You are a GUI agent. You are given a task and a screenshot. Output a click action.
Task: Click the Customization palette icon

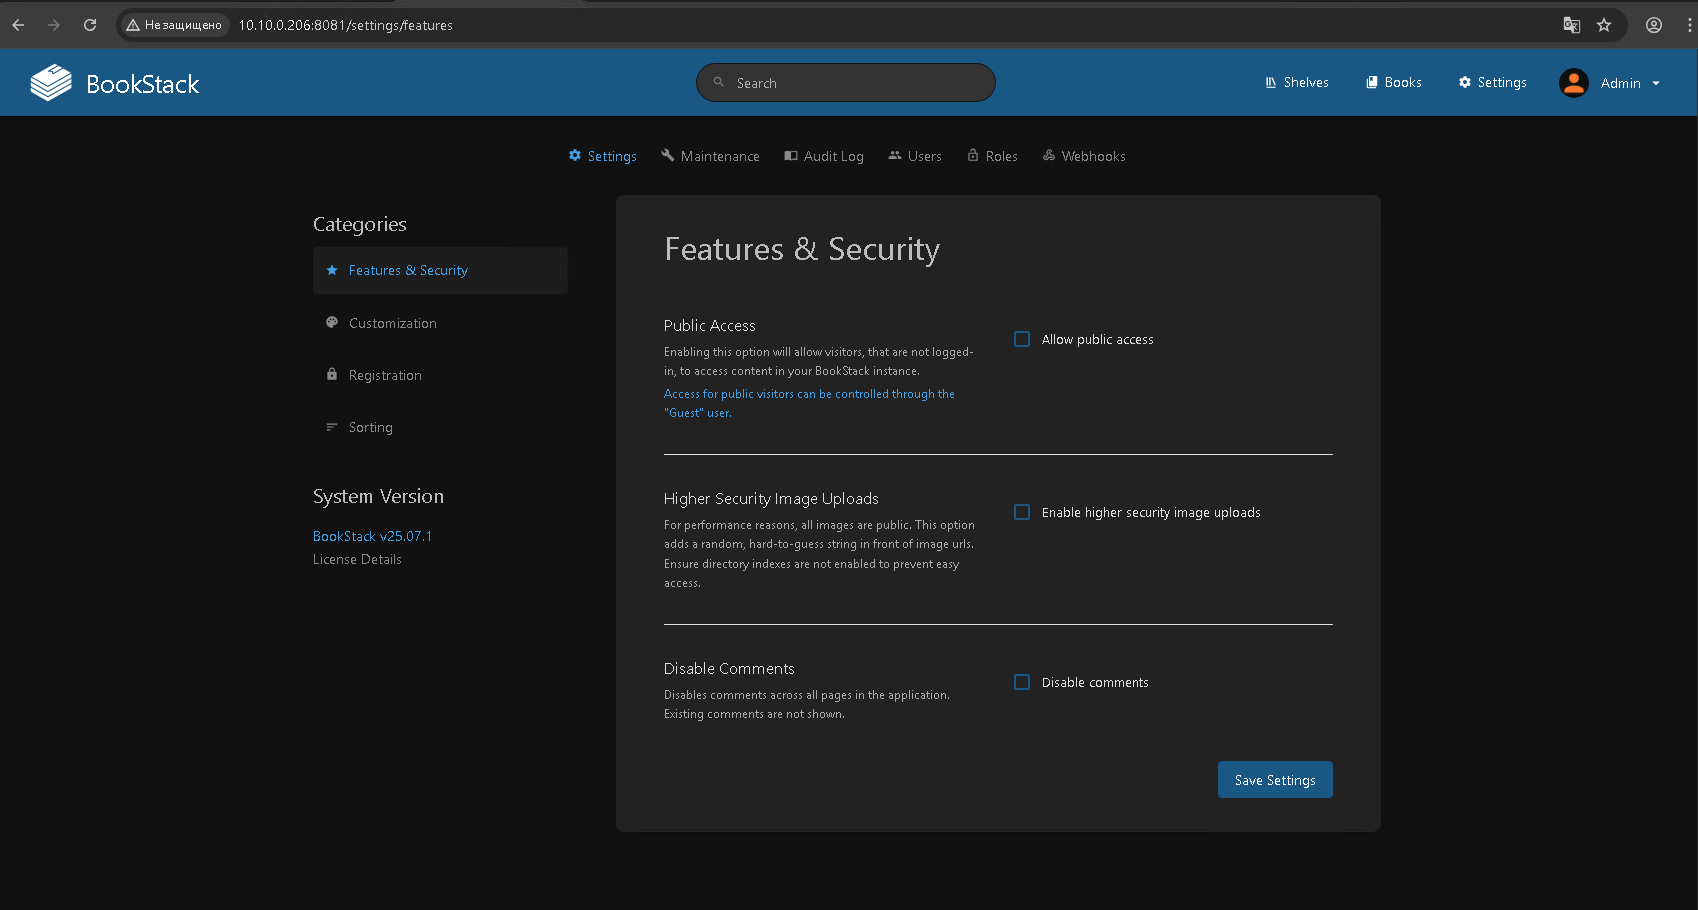pos(332,322)
